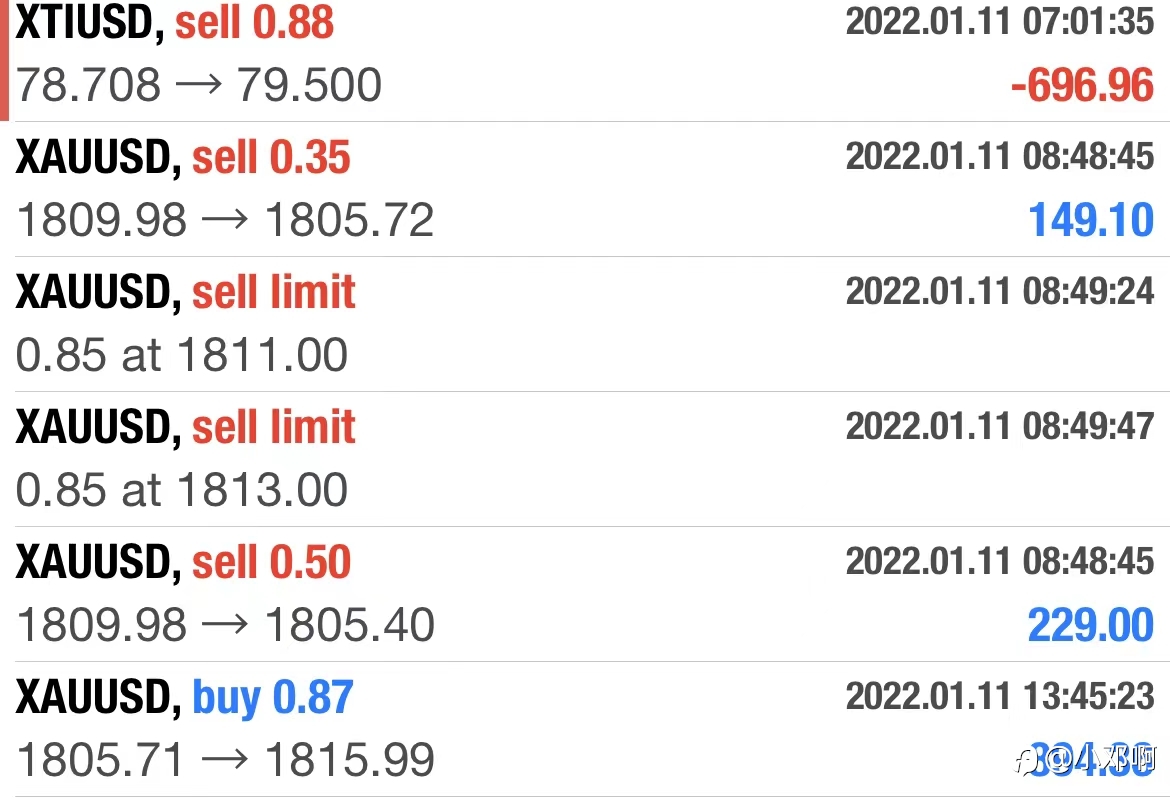Viewport: 1170px width, 806px height.
Task: Open the XAUUSD sell 0.35 trade
Action: (585, 189)
